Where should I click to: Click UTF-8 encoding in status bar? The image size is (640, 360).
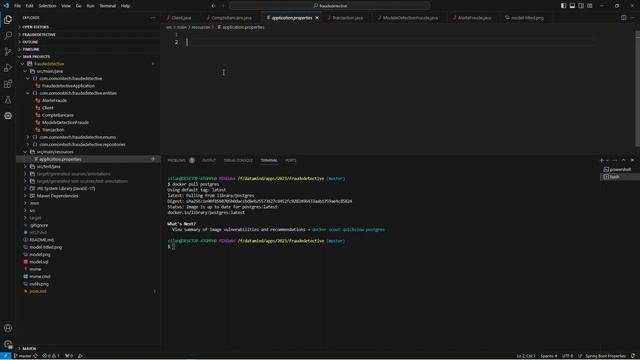tap(567, 356)
